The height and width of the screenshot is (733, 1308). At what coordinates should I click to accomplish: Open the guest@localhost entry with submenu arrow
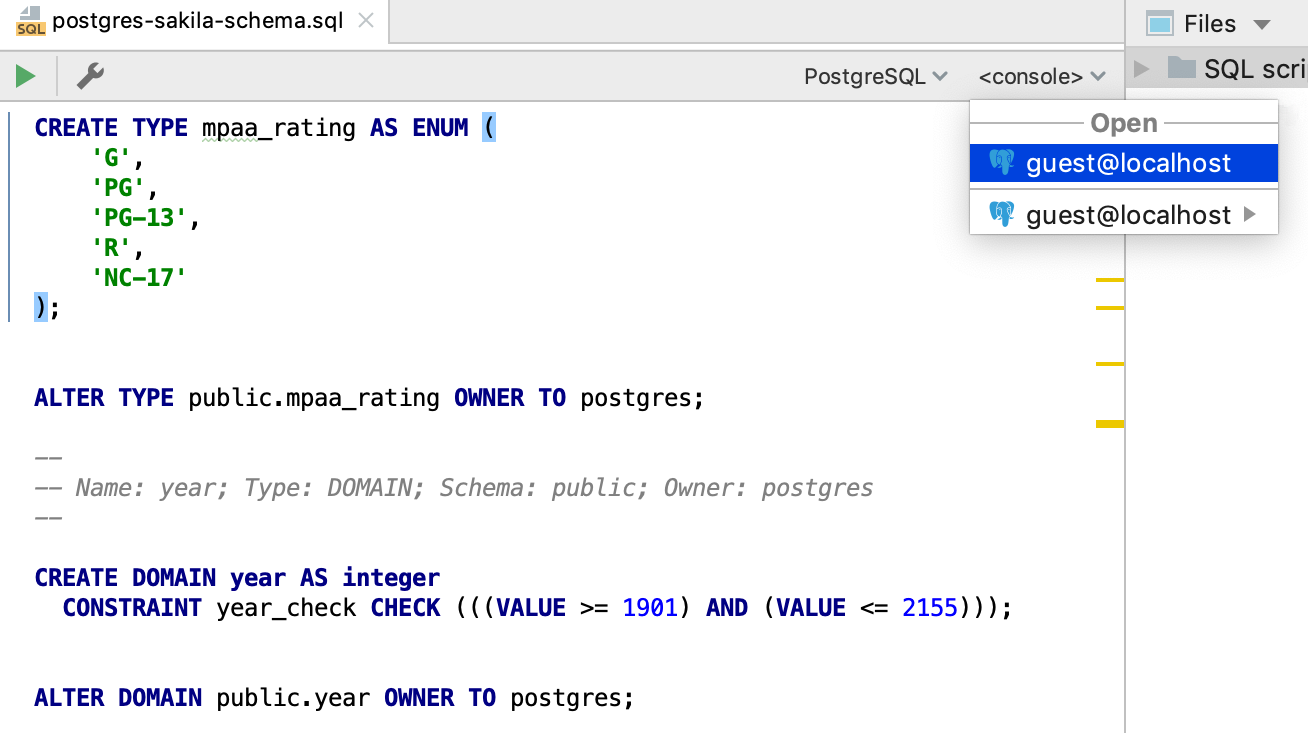point(1124,214)
